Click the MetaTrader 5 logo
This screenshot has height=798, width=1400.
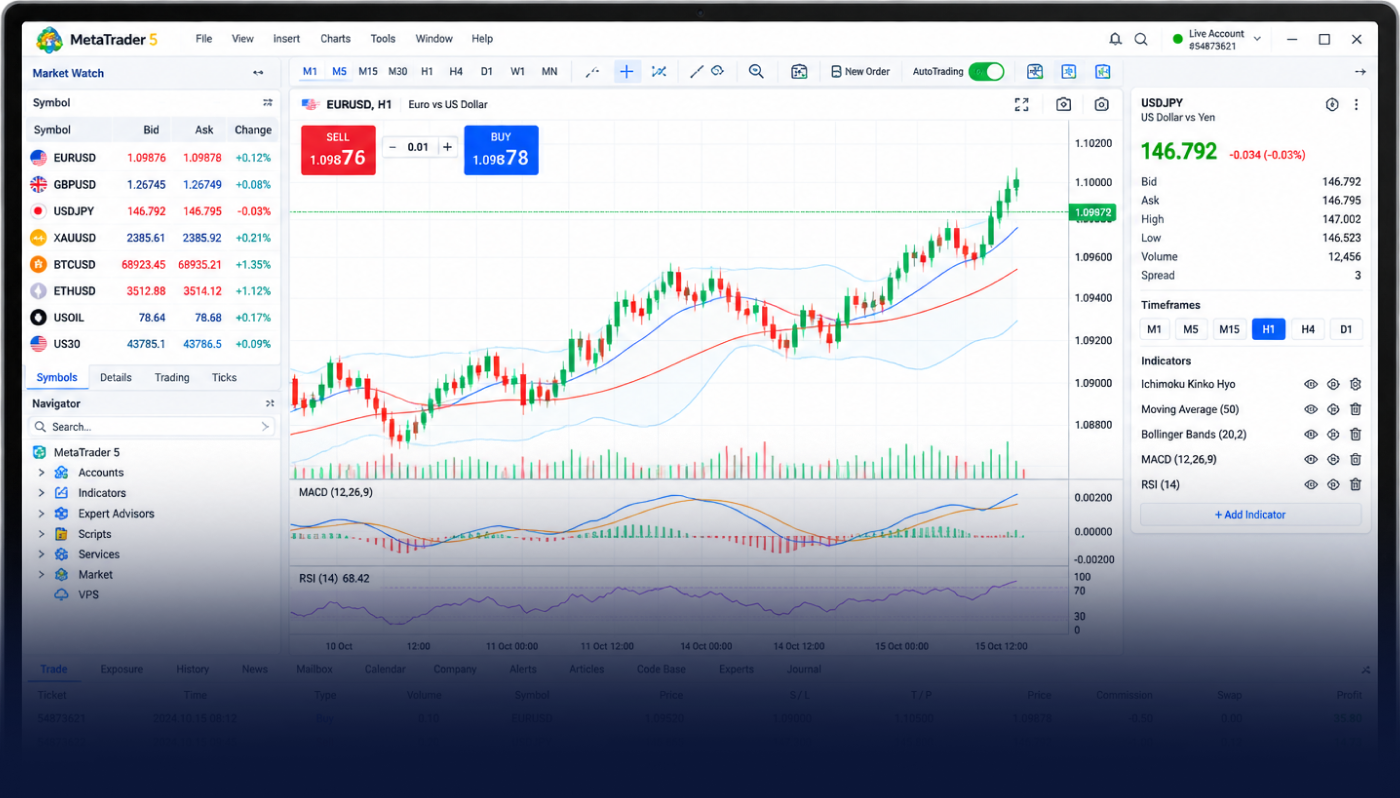pos(49,40)
